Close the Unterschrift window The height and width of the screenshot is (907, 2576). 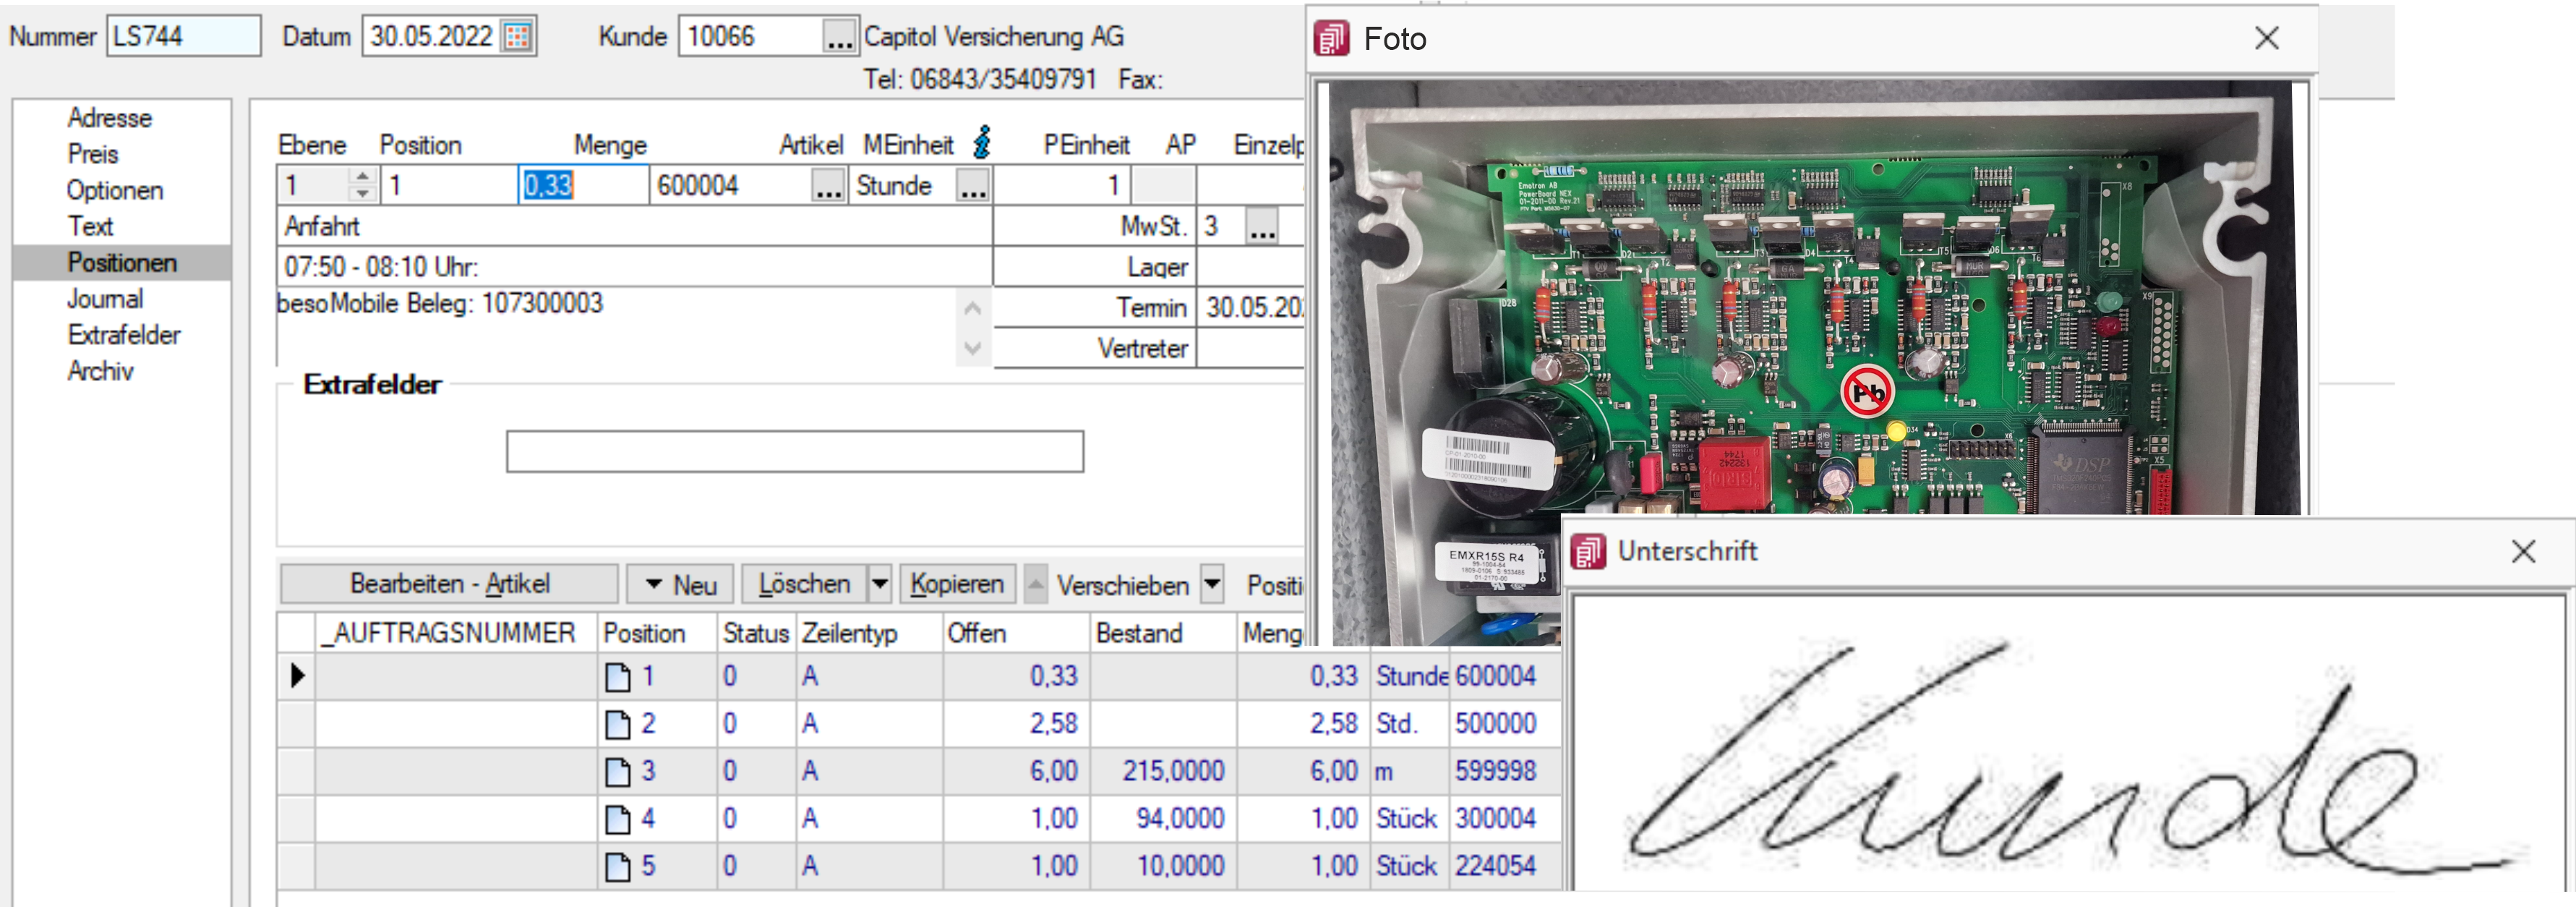[x=2523, y=551]
